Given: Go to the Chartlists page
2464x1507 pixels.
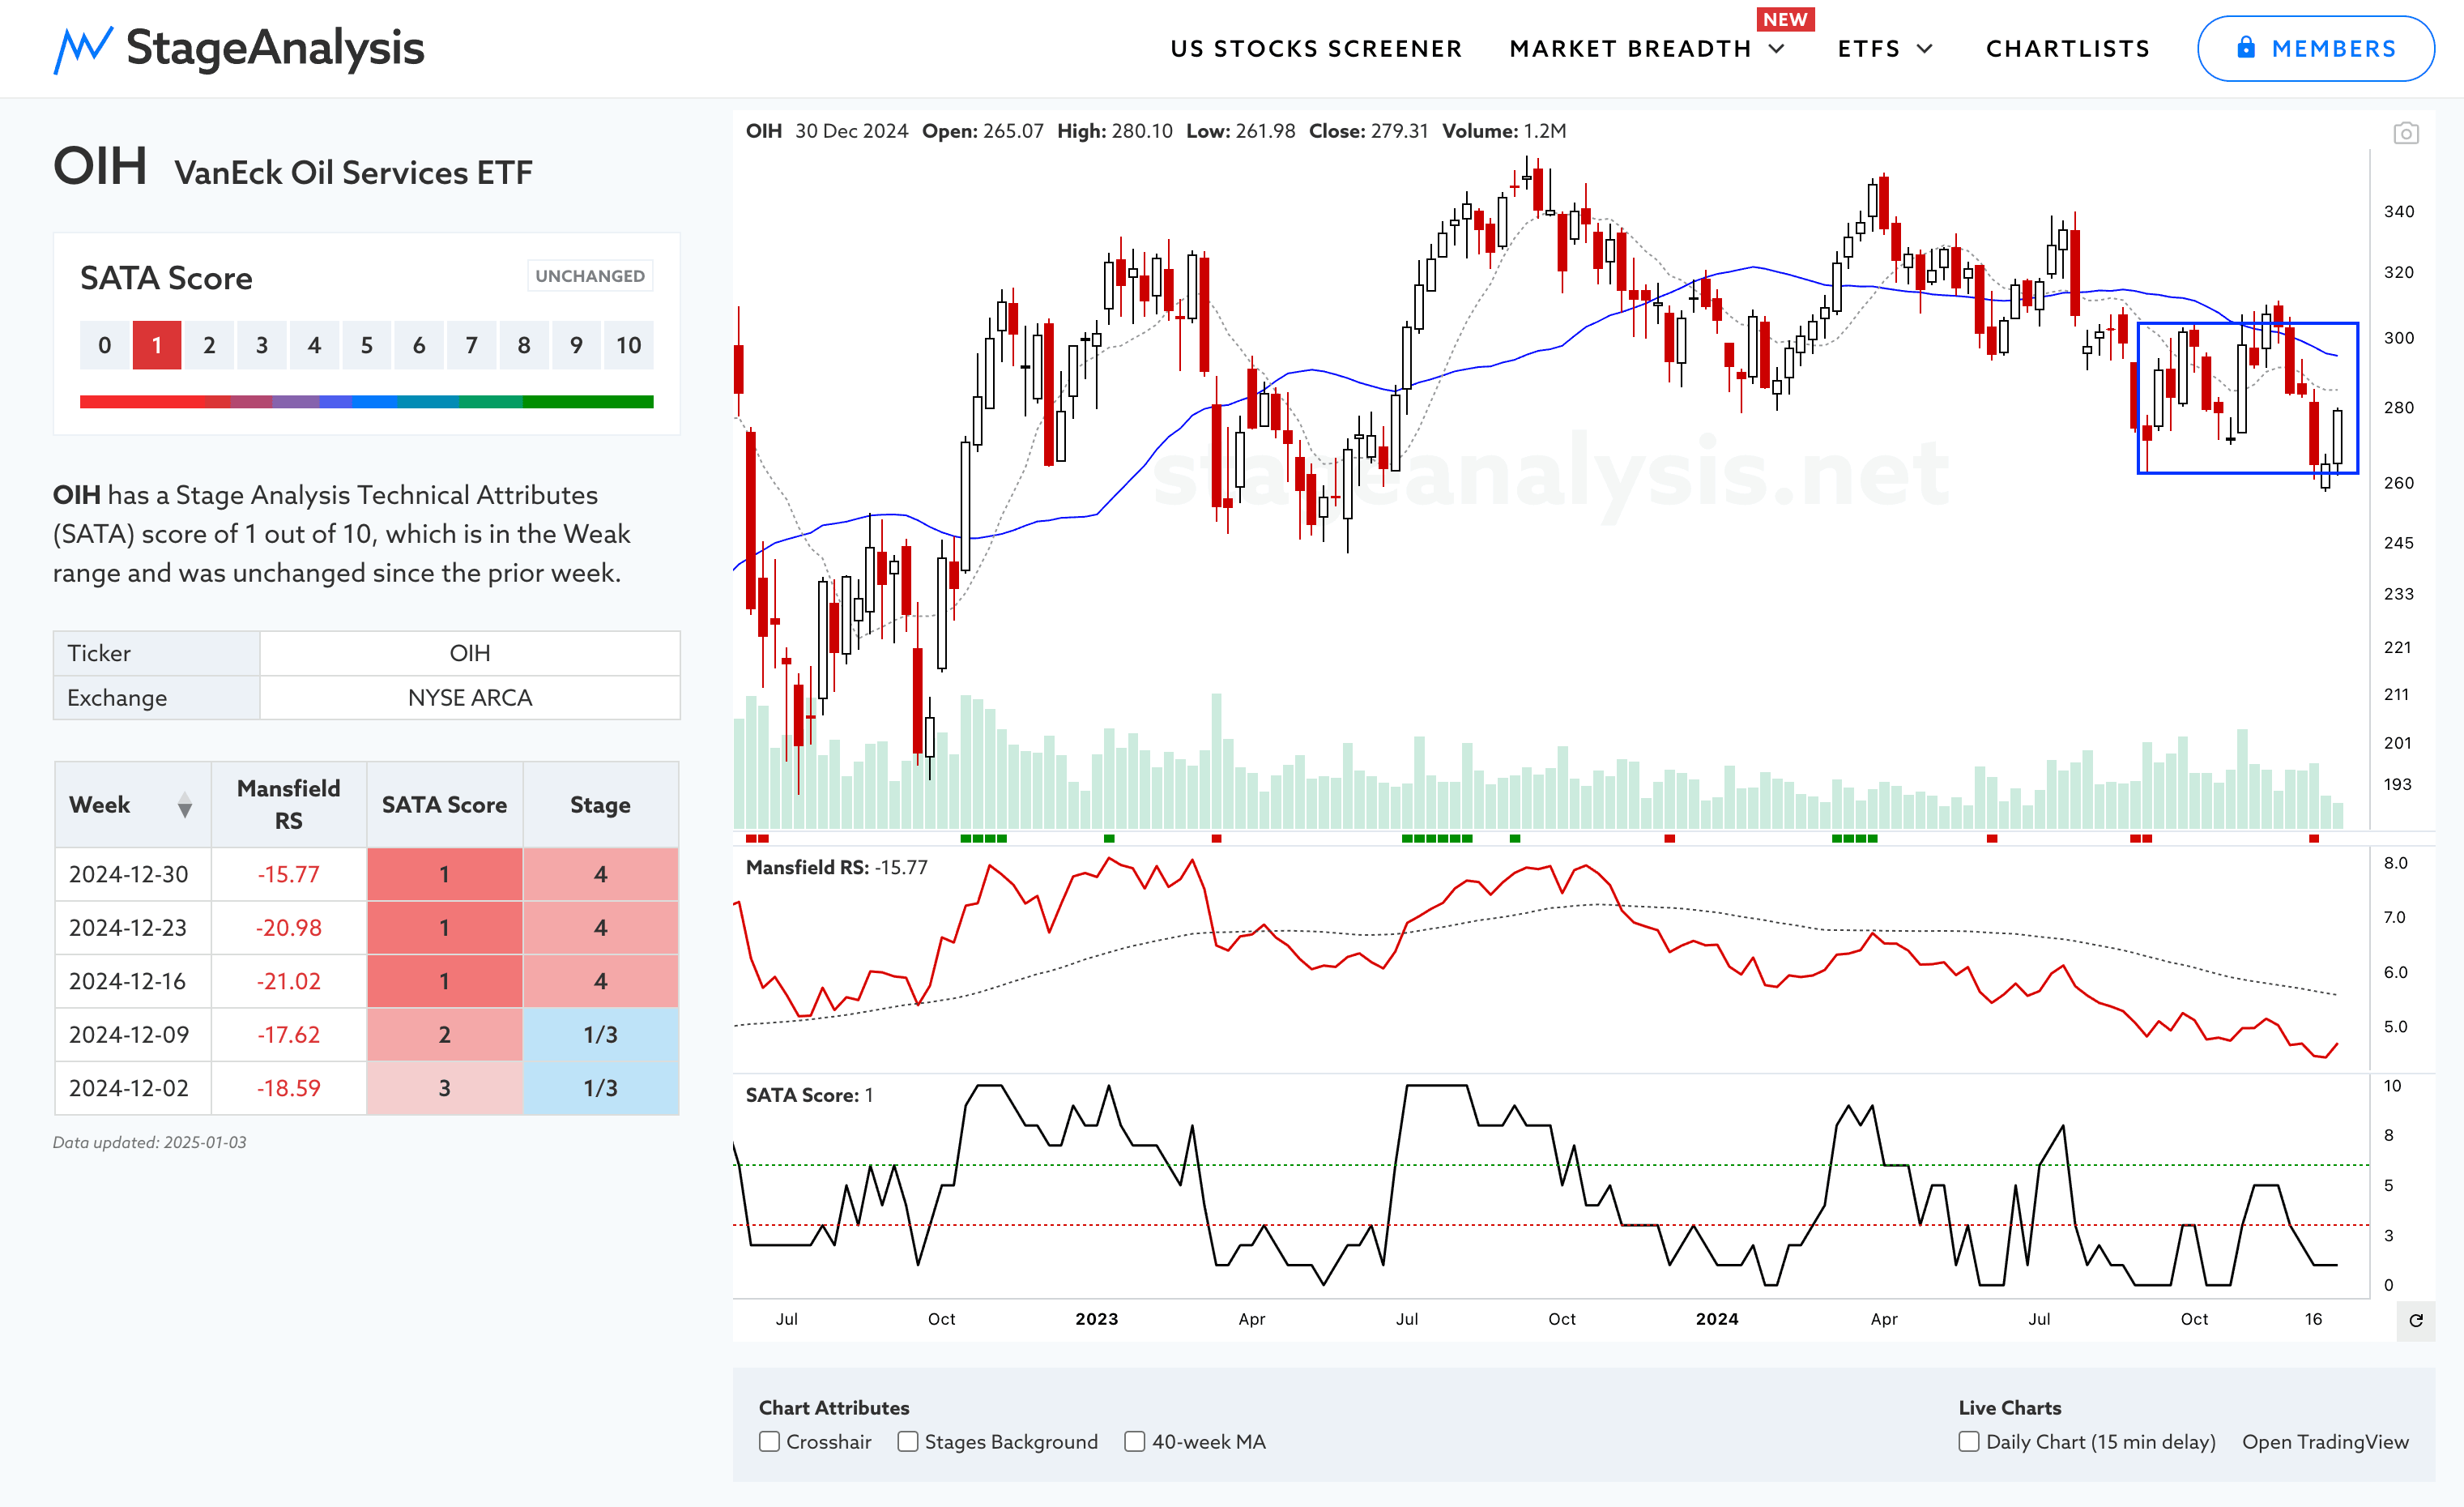Looking at the screenshot, I should pos(2067,49).
